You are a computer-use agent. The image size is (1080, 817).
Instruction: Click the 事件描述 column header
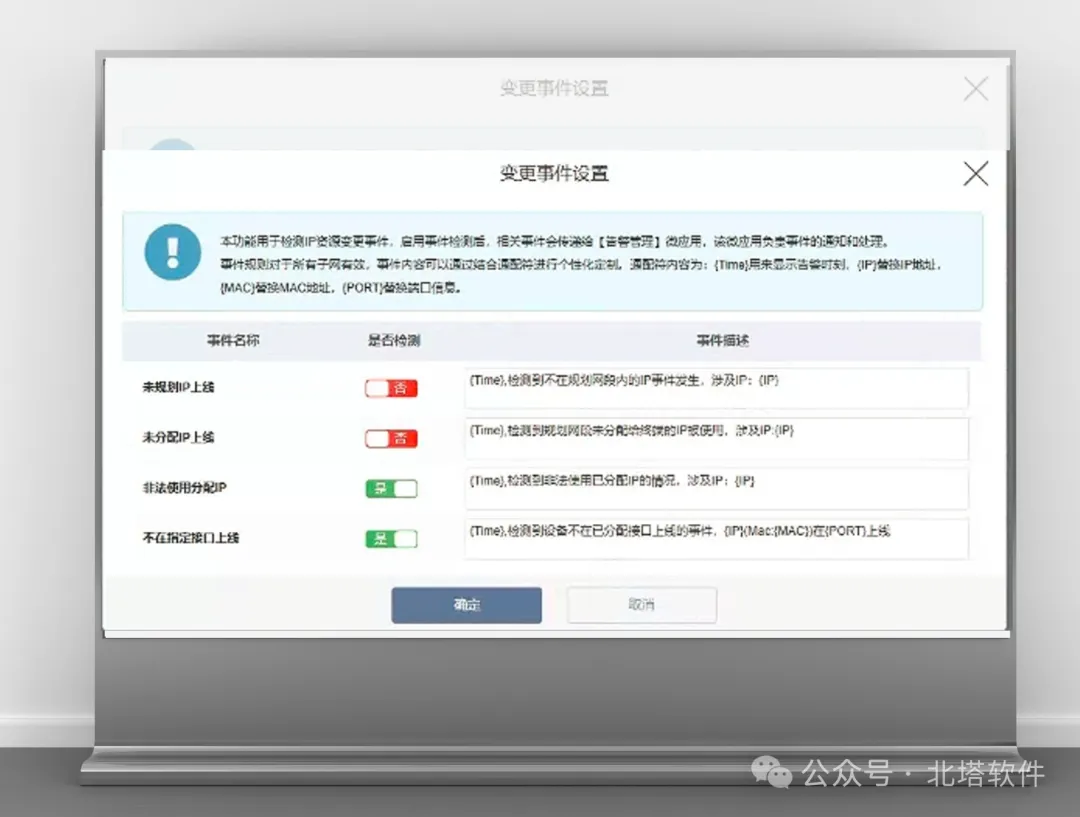pos(722,340)
